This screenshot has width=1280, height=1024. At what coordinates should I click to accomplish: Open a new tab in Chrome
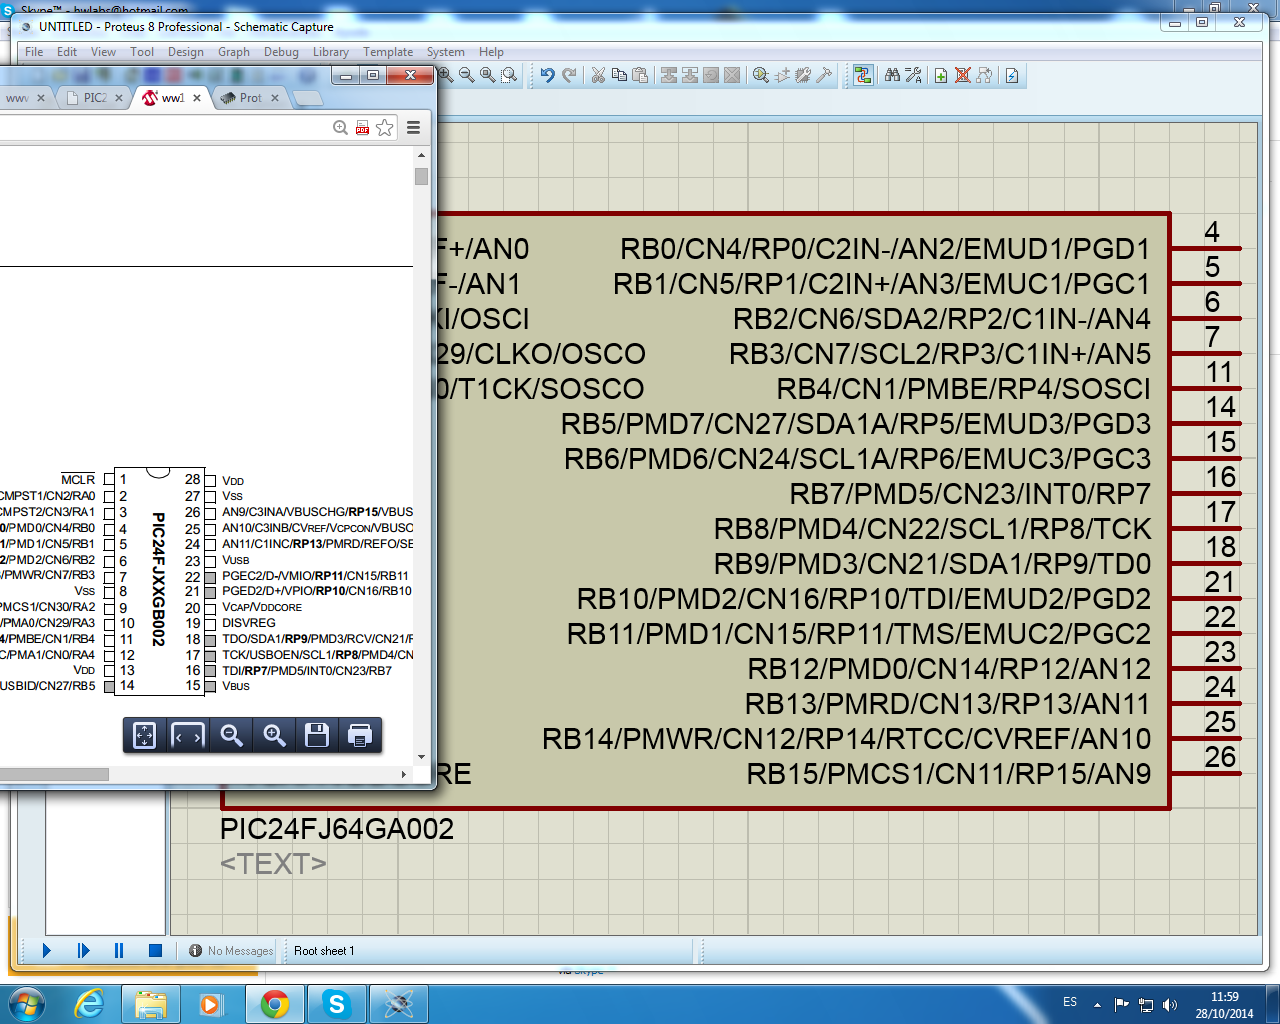[x=307, y=98]
